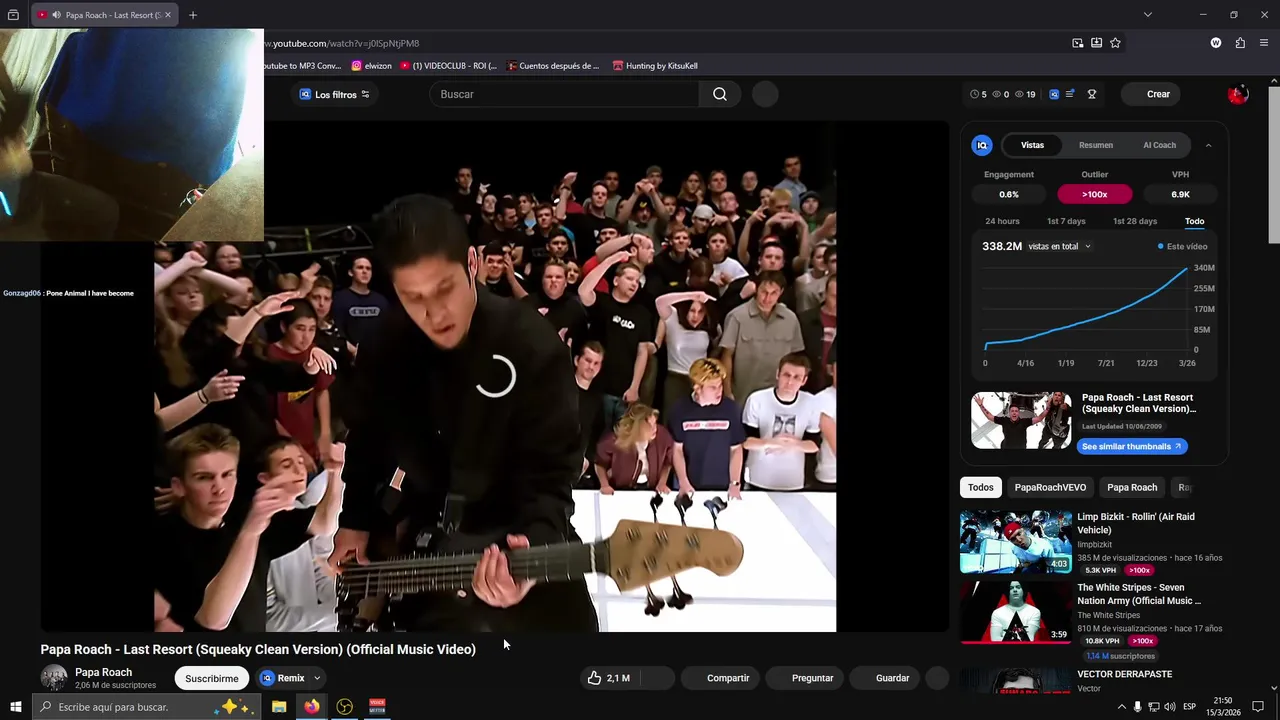
Task: Click the round IQ logo in stats panel
Action: tap(982, 145)
